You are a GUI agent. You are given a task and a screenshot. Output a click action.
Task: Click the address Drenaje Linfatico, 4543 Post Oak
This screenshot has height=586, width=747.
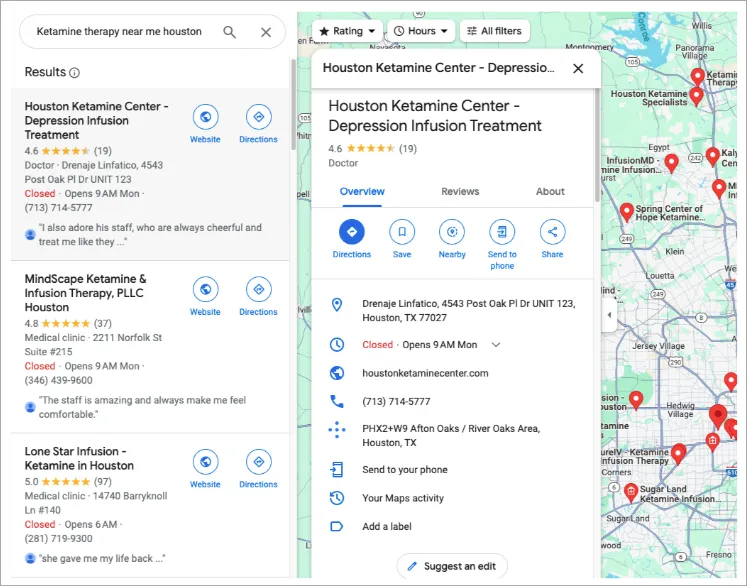pos(469,311)
